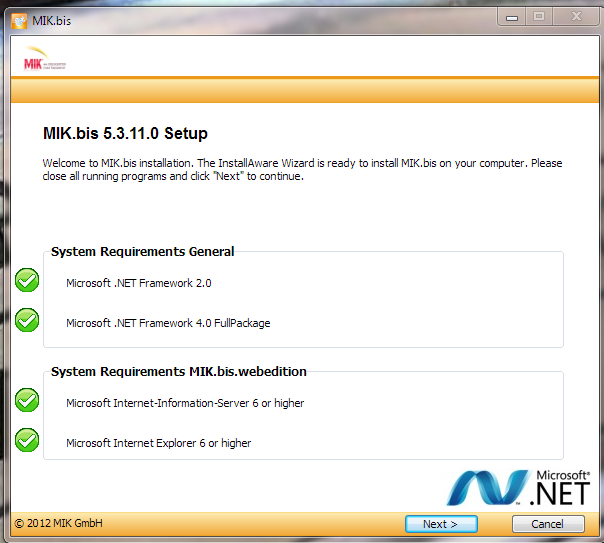The width and height of the screenshot is (604, 543).
Task: Select 'Microsoft Internet Explorer 6 or higher' text
Action: coord(158,443)
